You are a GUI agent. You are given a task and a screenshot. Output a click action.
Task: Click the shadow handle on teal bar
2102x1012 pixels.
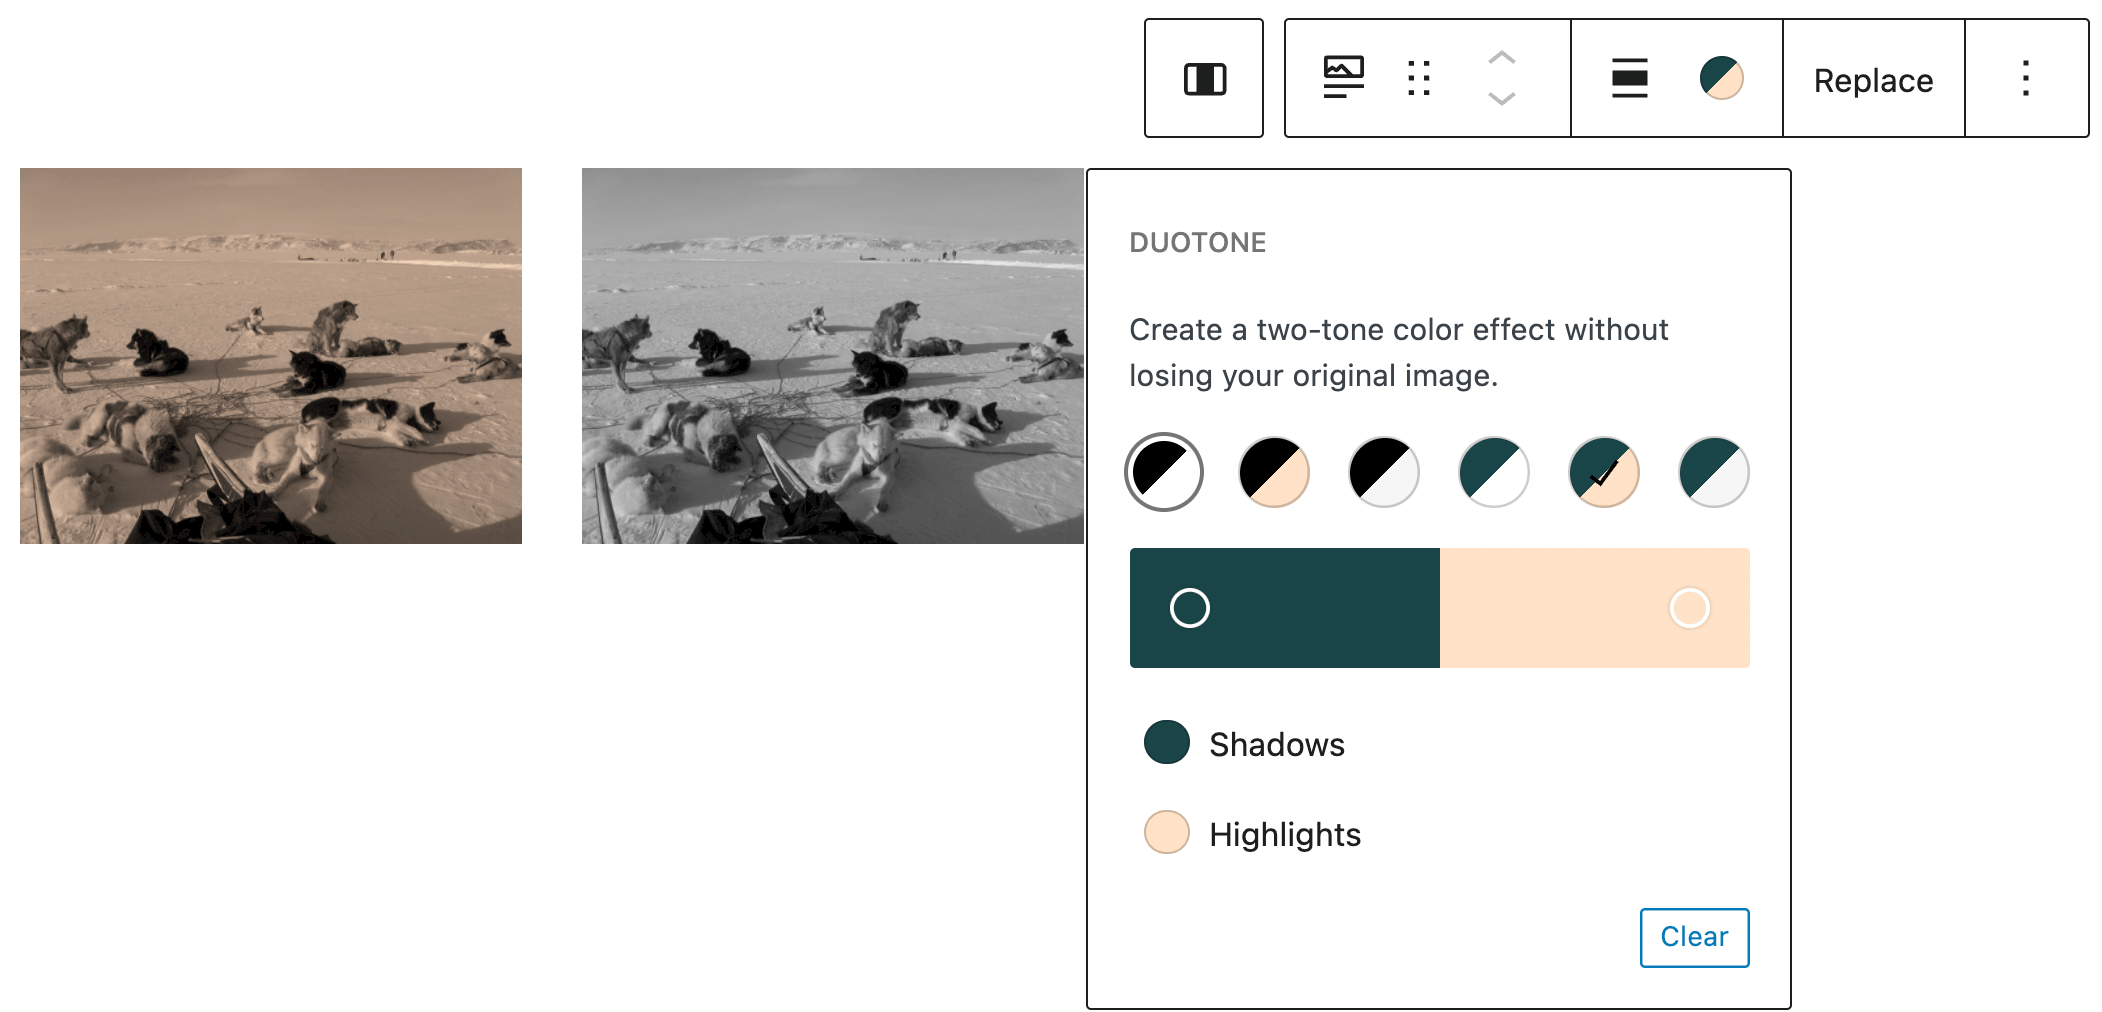point(1190,608)
